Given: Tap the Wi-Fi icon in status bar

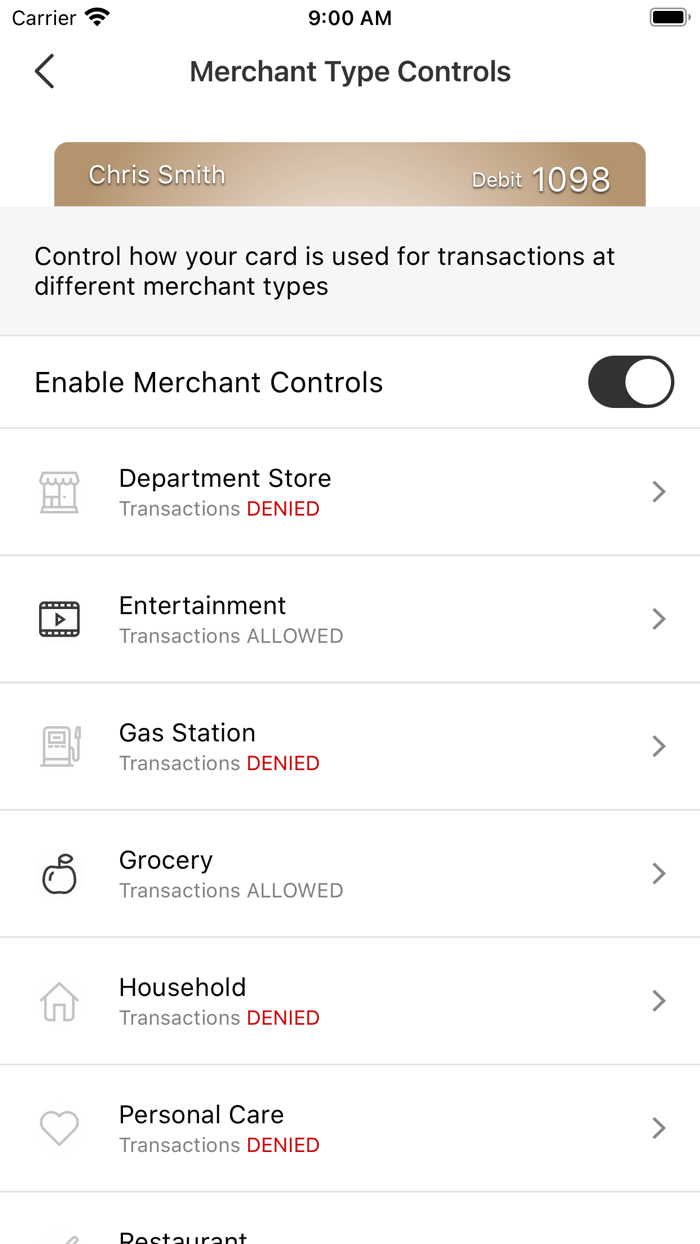Looking at the screenshot, I should (x=96, y=15).
